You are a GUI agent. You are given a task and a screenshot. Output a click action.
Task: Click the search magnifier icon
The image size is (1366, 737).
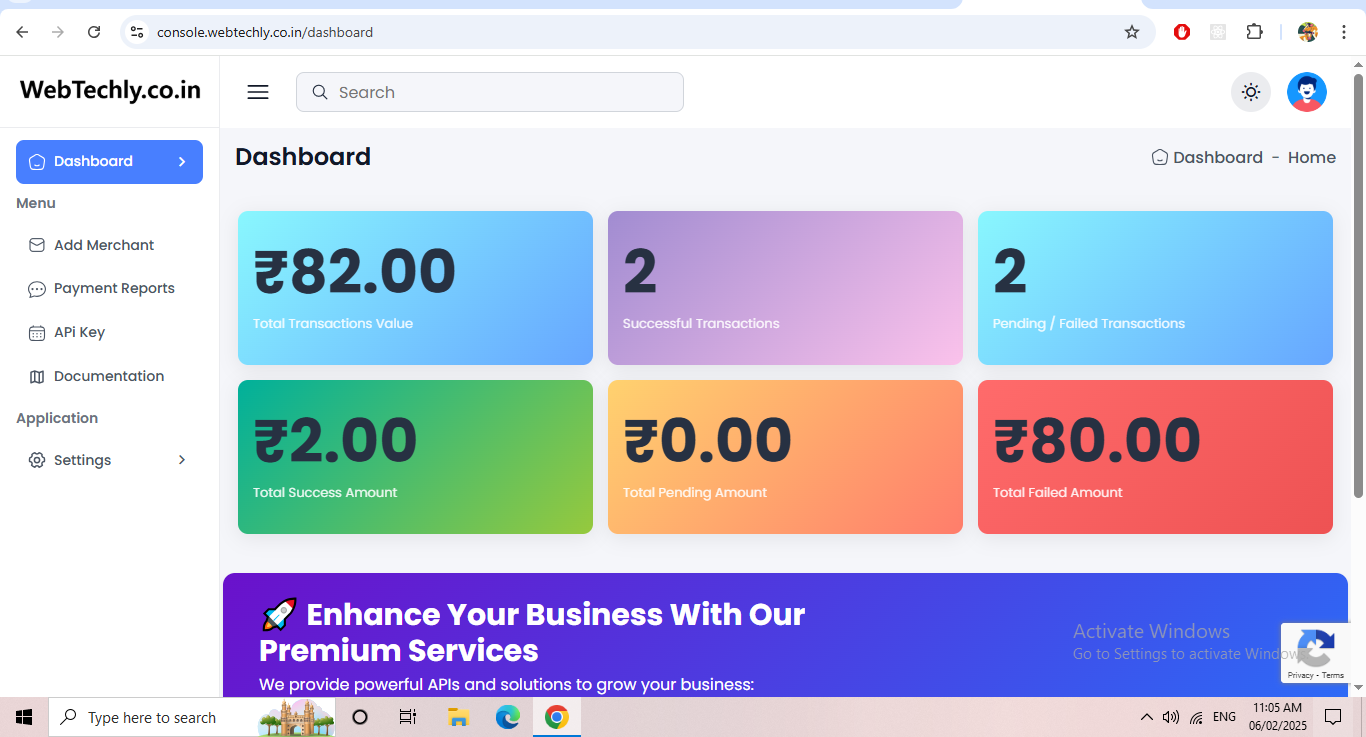coord(319,91)
